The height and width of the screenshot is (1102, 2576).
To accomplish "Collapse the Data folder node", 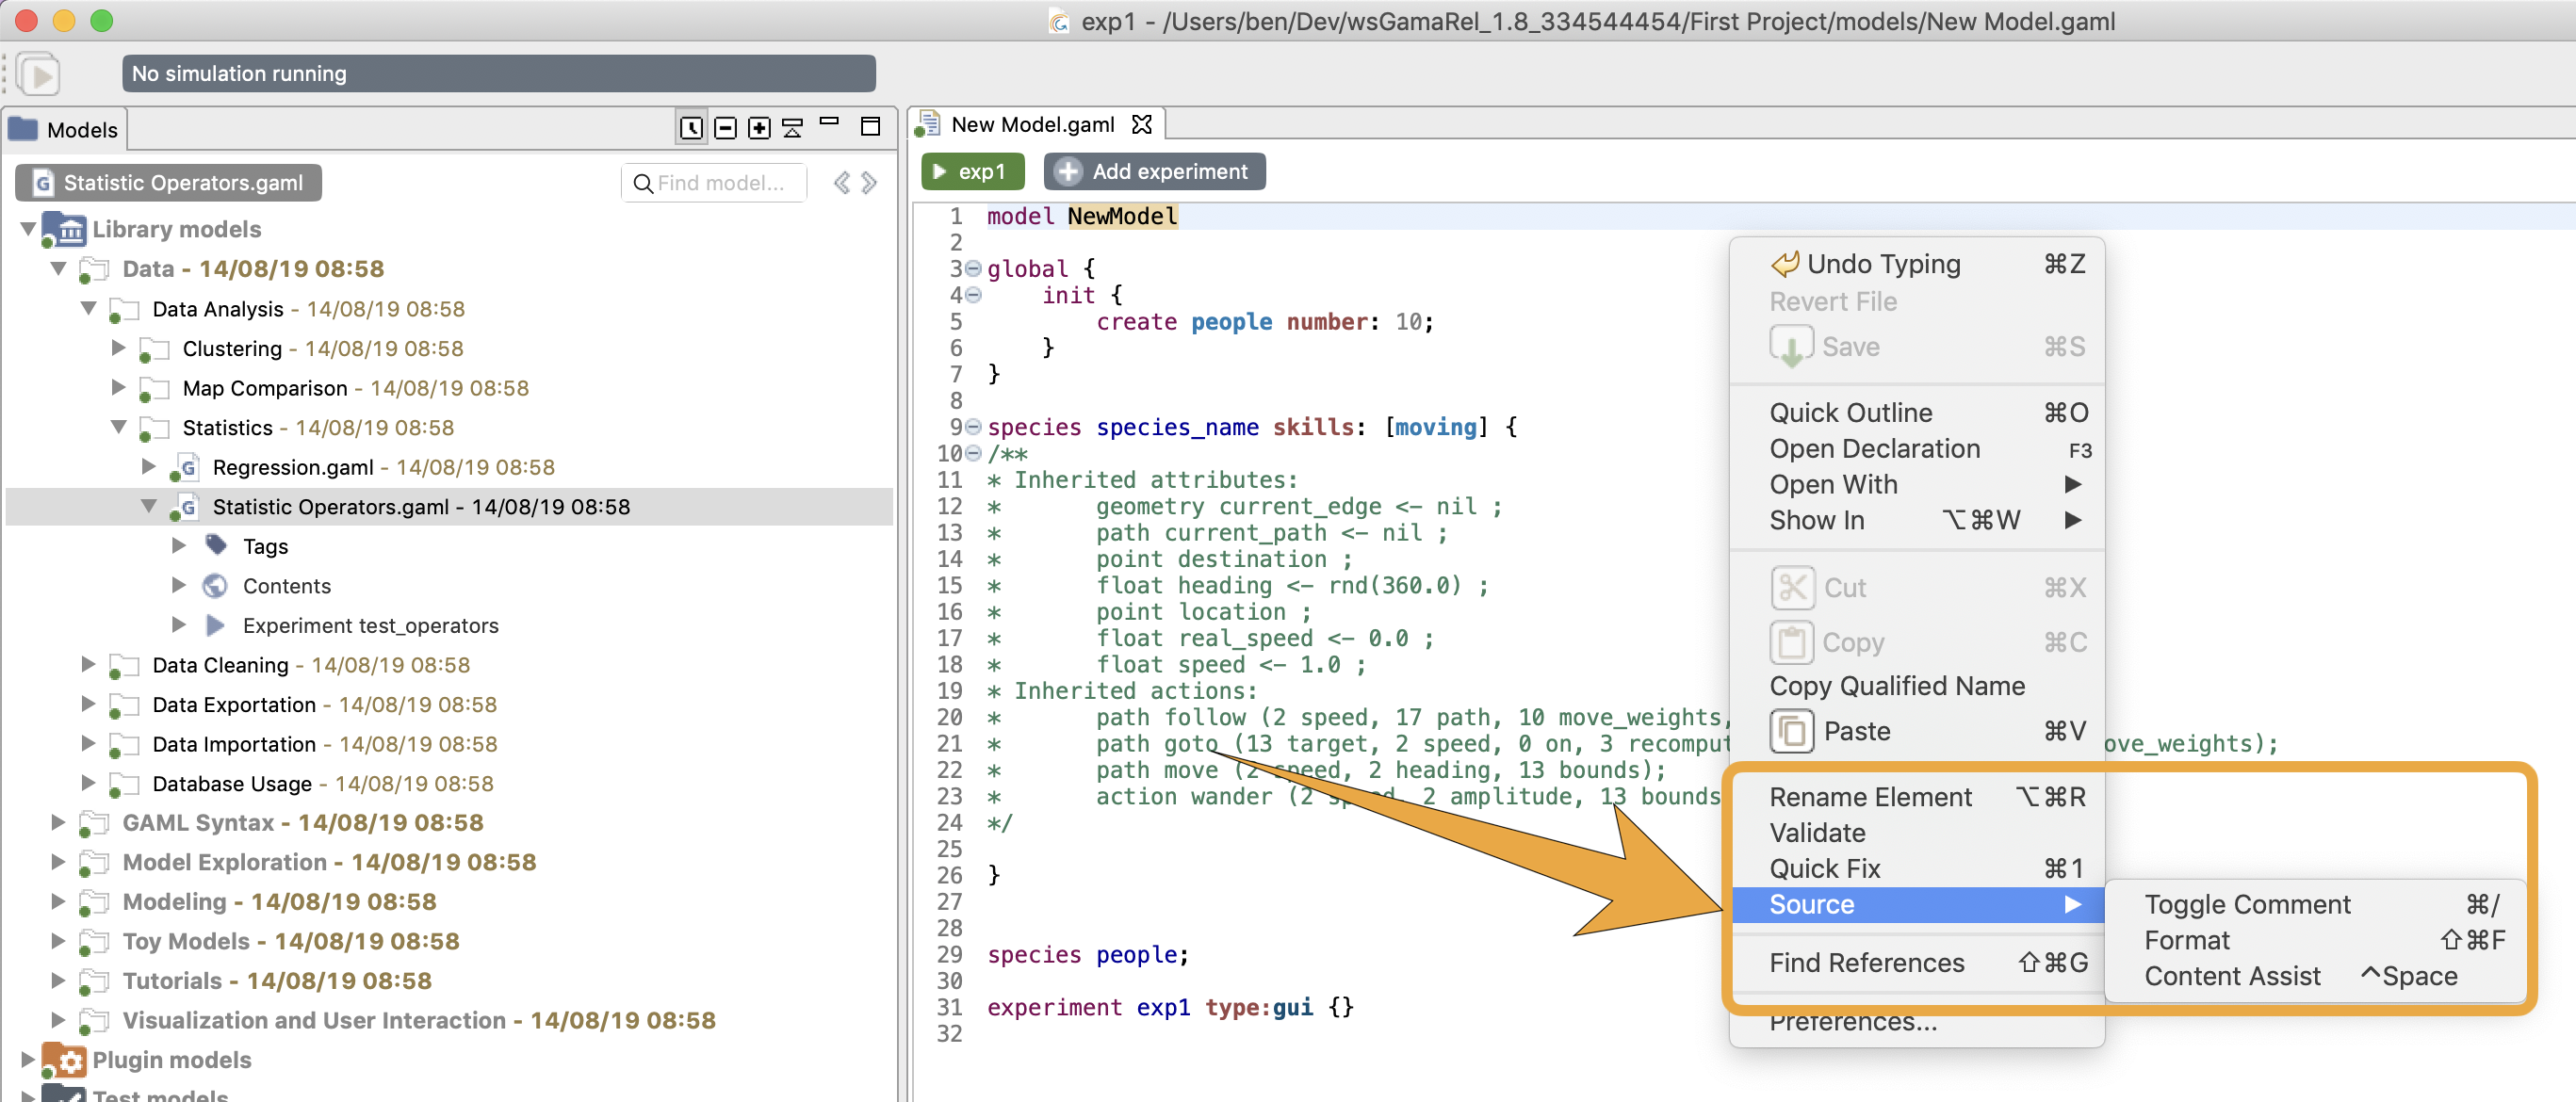I will coord(58,269).
